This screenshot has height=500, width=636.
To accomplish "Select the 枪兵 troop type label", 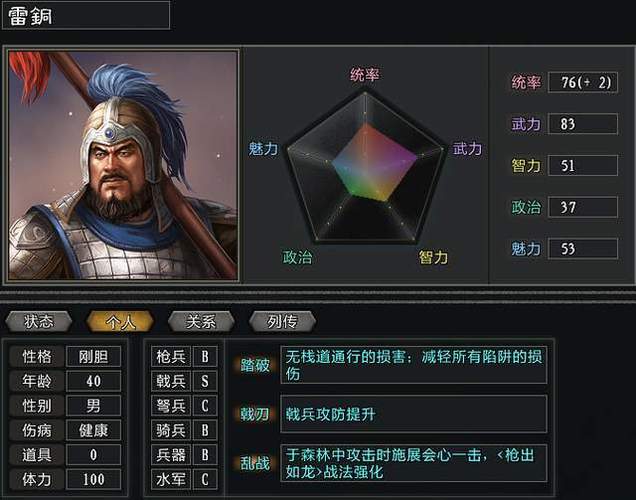I will (x=171, y=356).
